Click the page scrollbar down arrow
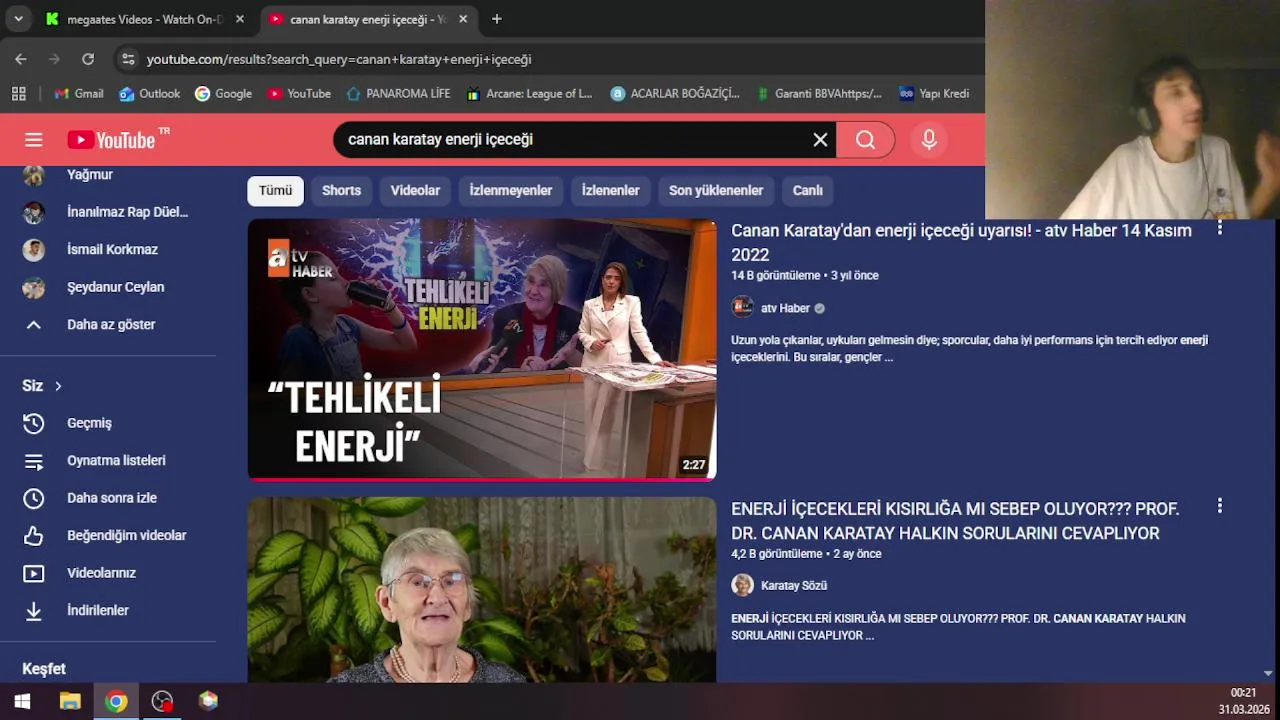The height and width of the screenshot is (720, 1280). [1268, 674]
